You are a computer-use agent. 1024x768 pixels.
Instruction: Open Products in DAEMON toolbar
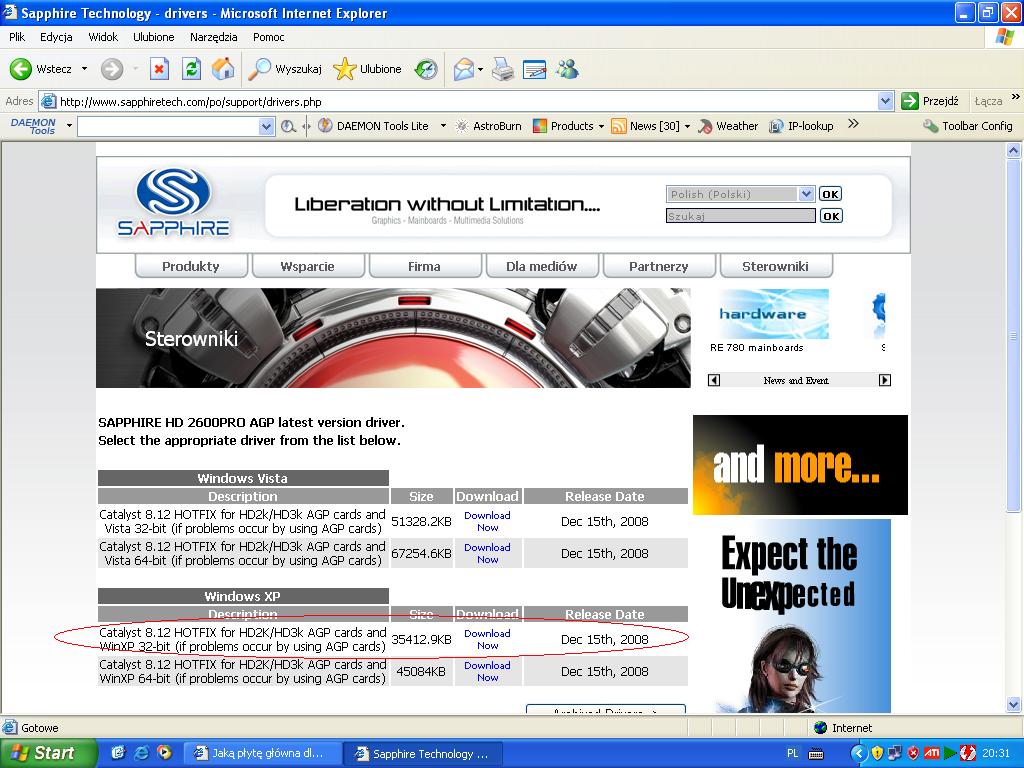[x=563, y=126]
